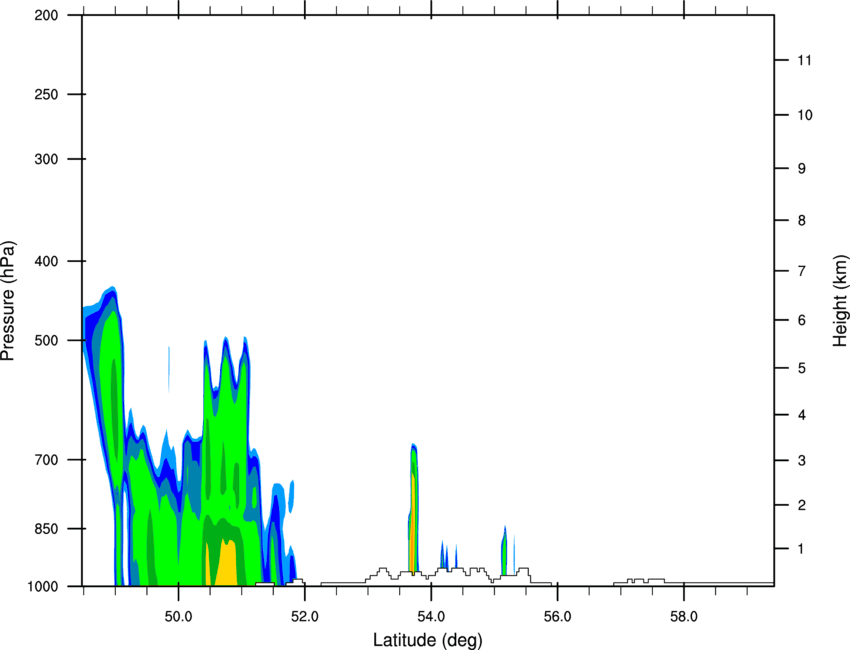850x650 pixels.
Task: Select the 400 pressure tick label
Action: [x=46, y=261]
